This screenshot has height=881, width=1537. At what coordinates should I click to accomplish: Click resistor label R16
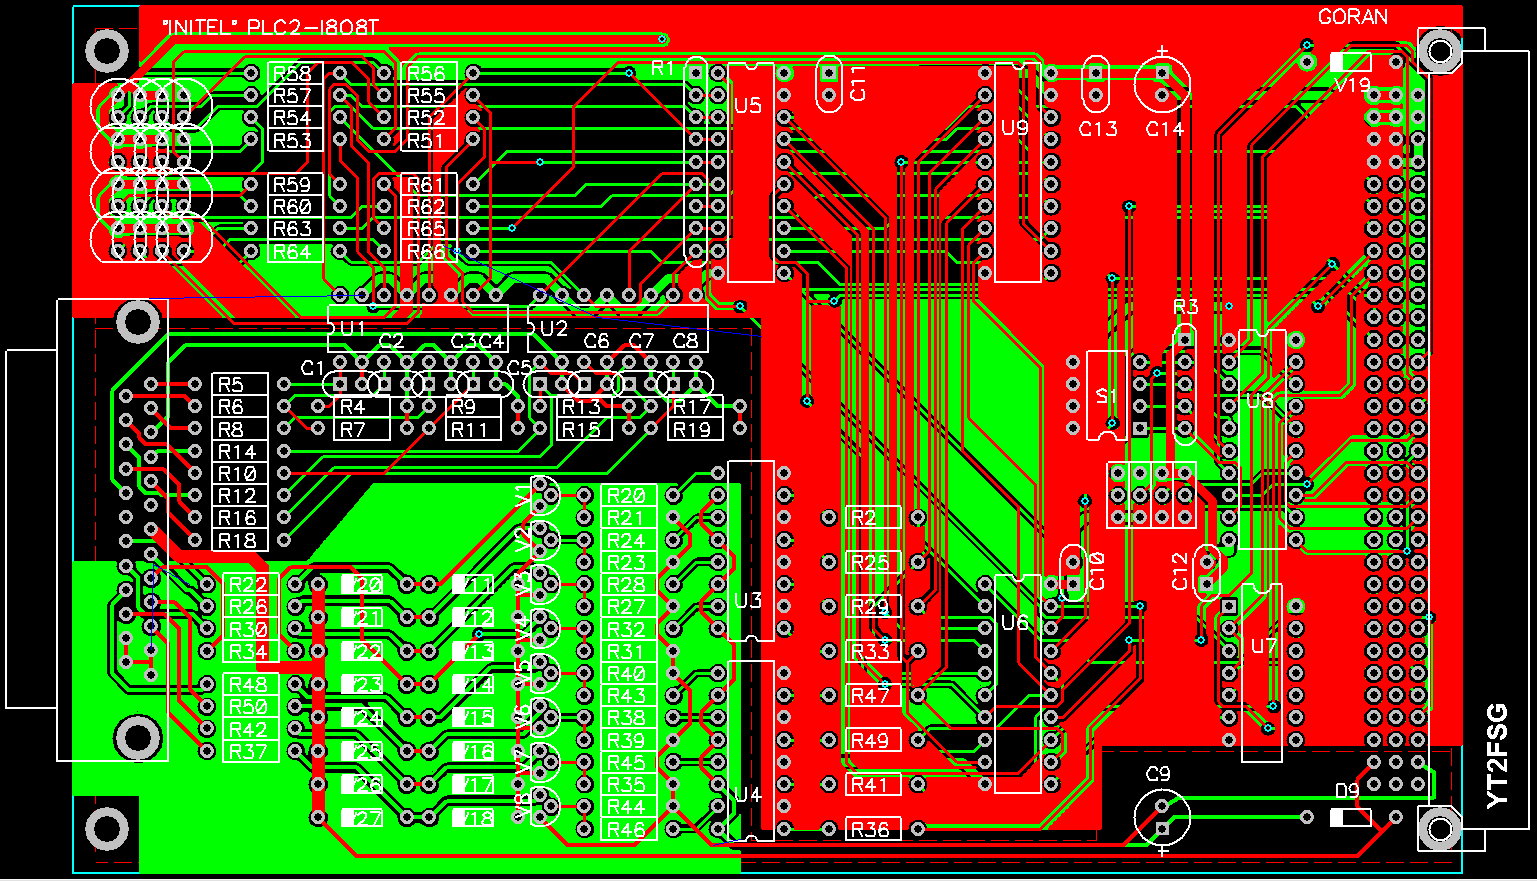pyautogui.click(x=238, y=518)
